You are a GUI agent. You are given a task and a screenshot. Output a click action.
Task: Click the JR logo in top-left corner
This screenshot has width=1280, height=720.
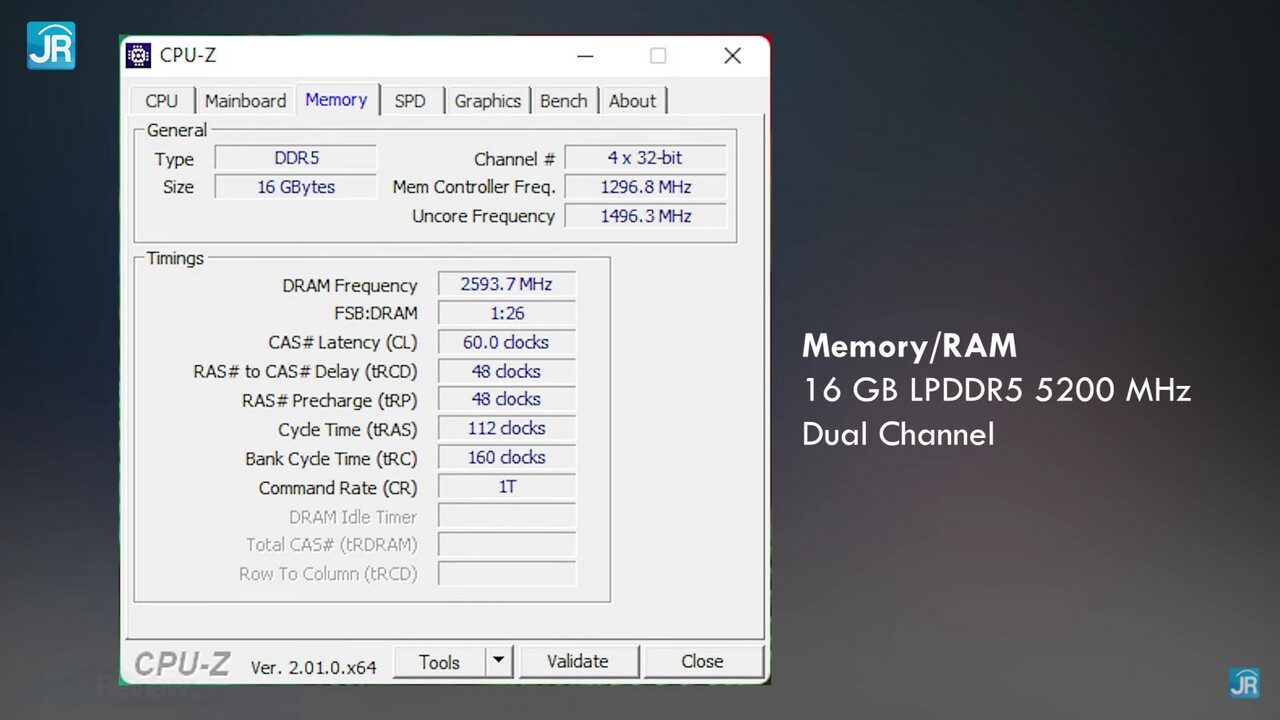pyautogui.click(x=51, y=45)
